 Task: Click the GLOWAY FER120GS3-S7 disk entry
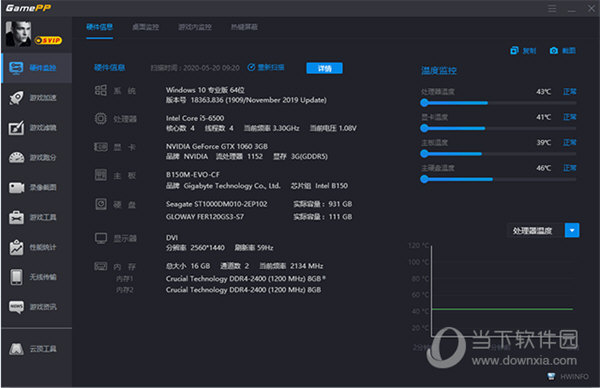[204, 217]
